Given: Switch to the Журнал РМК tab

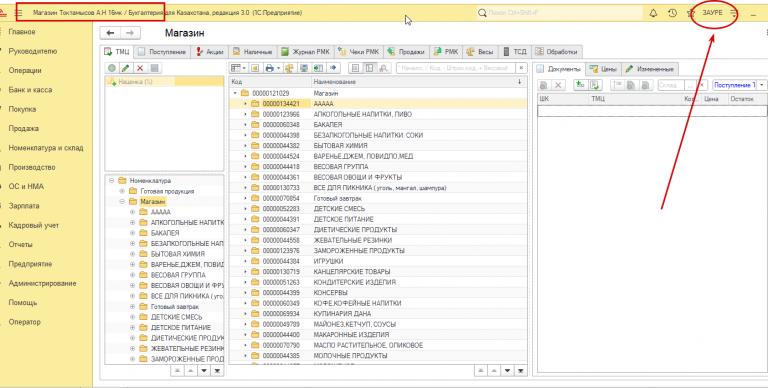Looking at the screenshot, I should (306, 51).
